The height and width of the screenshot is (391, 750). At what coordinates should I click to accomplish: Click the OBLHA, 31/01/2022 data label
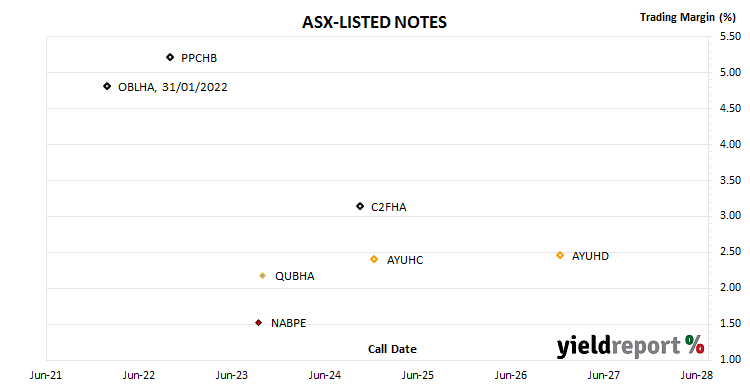tap(173, 87)
